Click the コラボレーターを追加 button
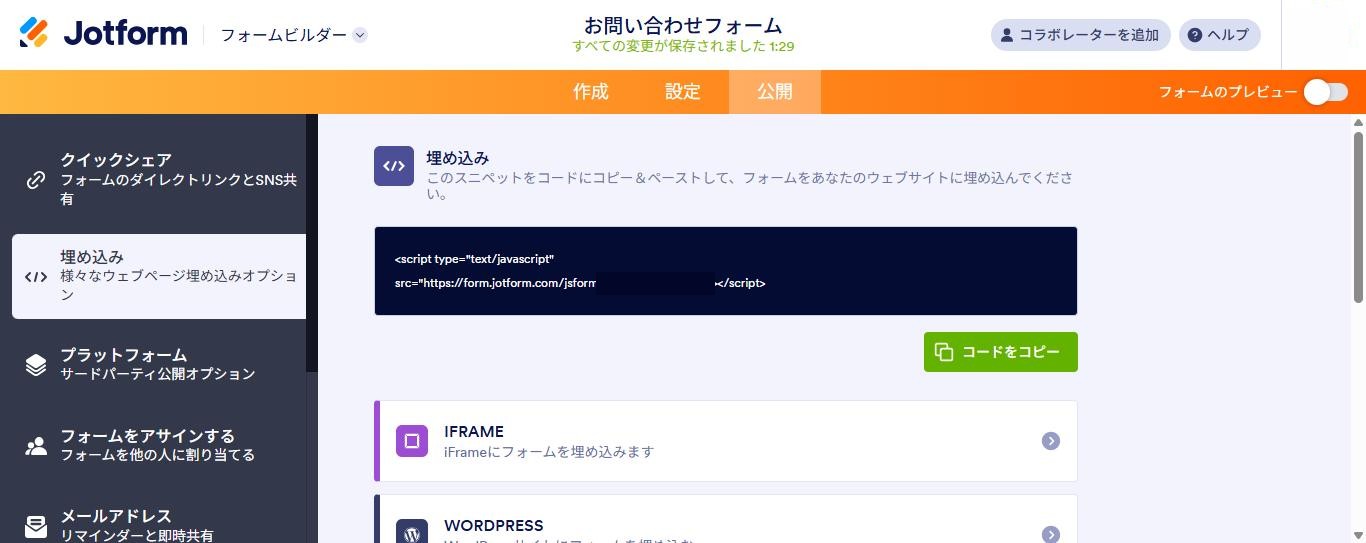 [x=1081, y=35]
